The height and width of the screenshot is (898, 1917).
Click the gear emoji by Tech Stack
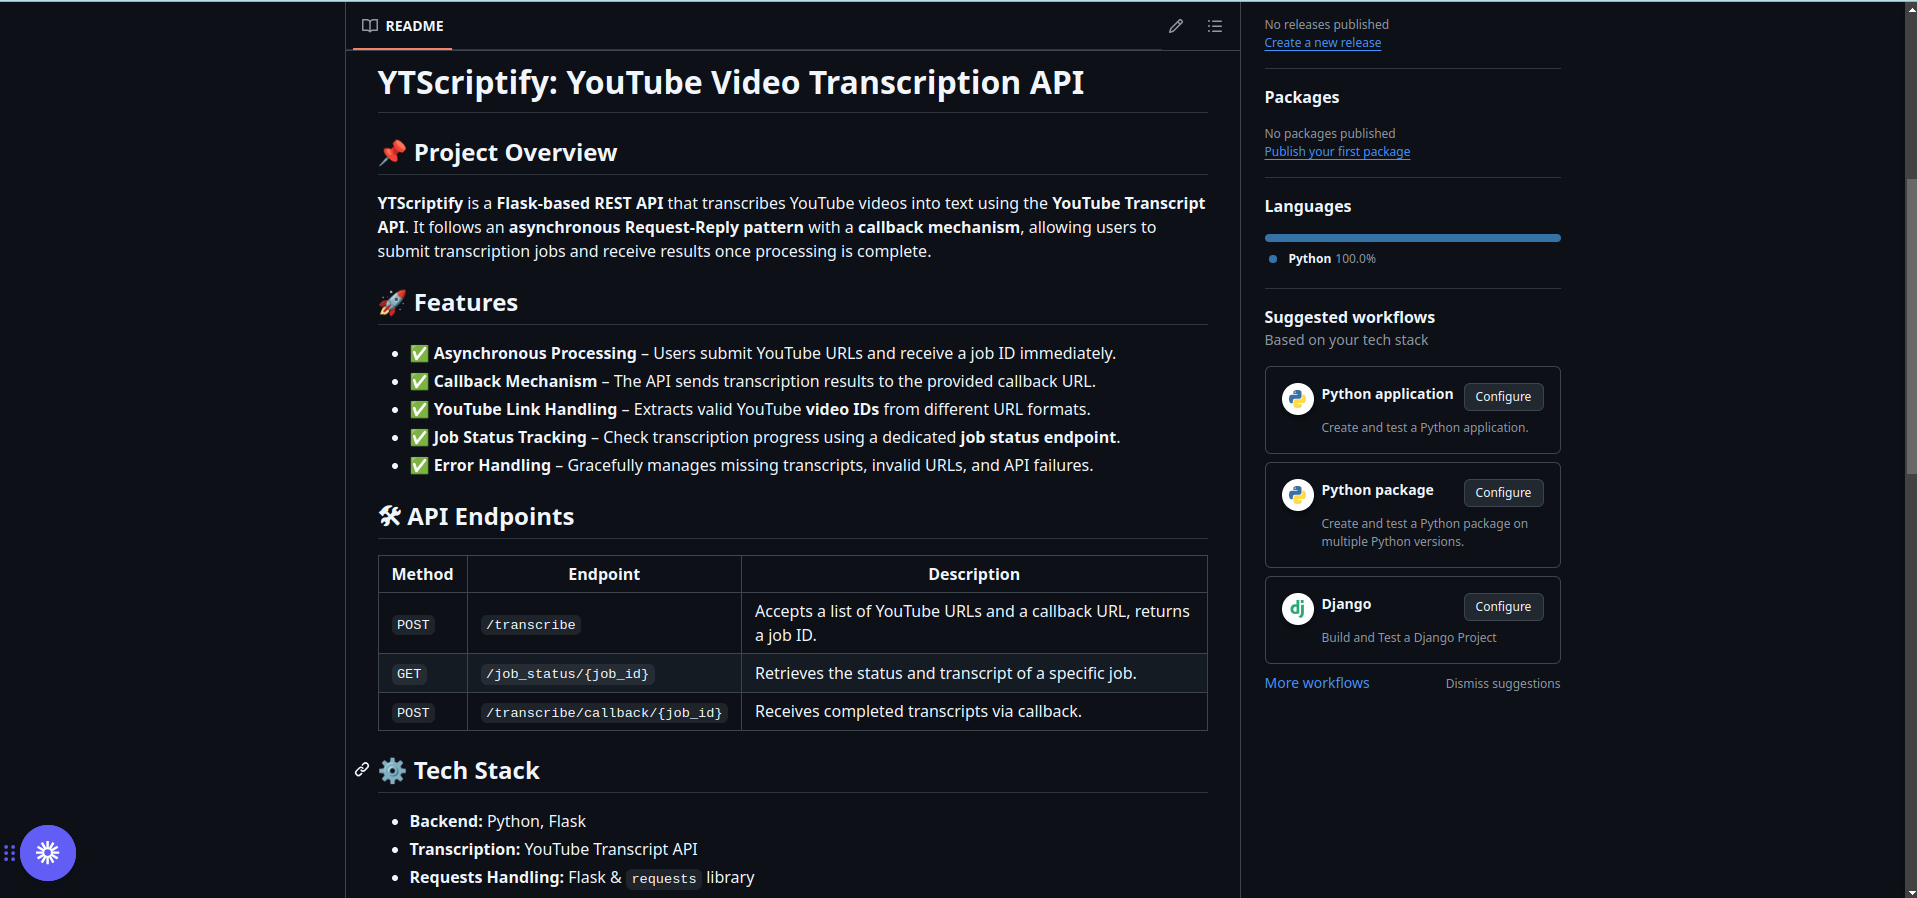pyautogui.click(x=392, y=771)
